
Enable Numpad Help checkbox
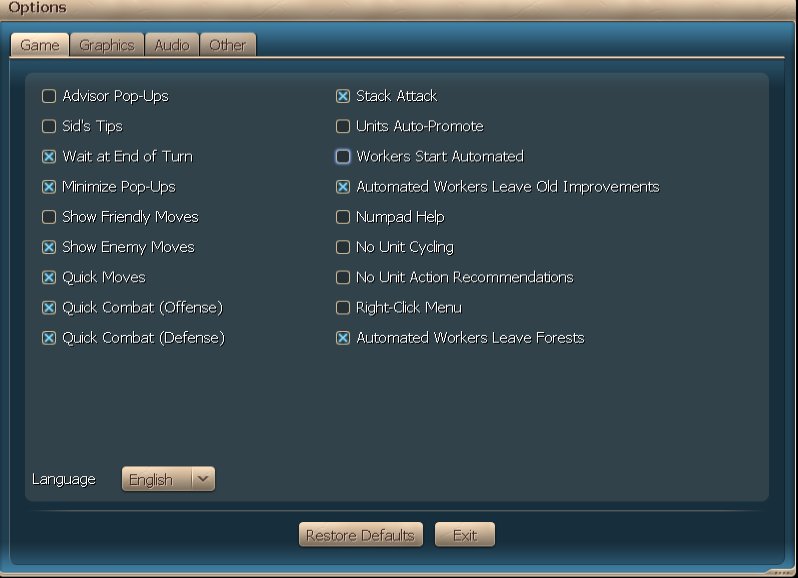[343, 217]
